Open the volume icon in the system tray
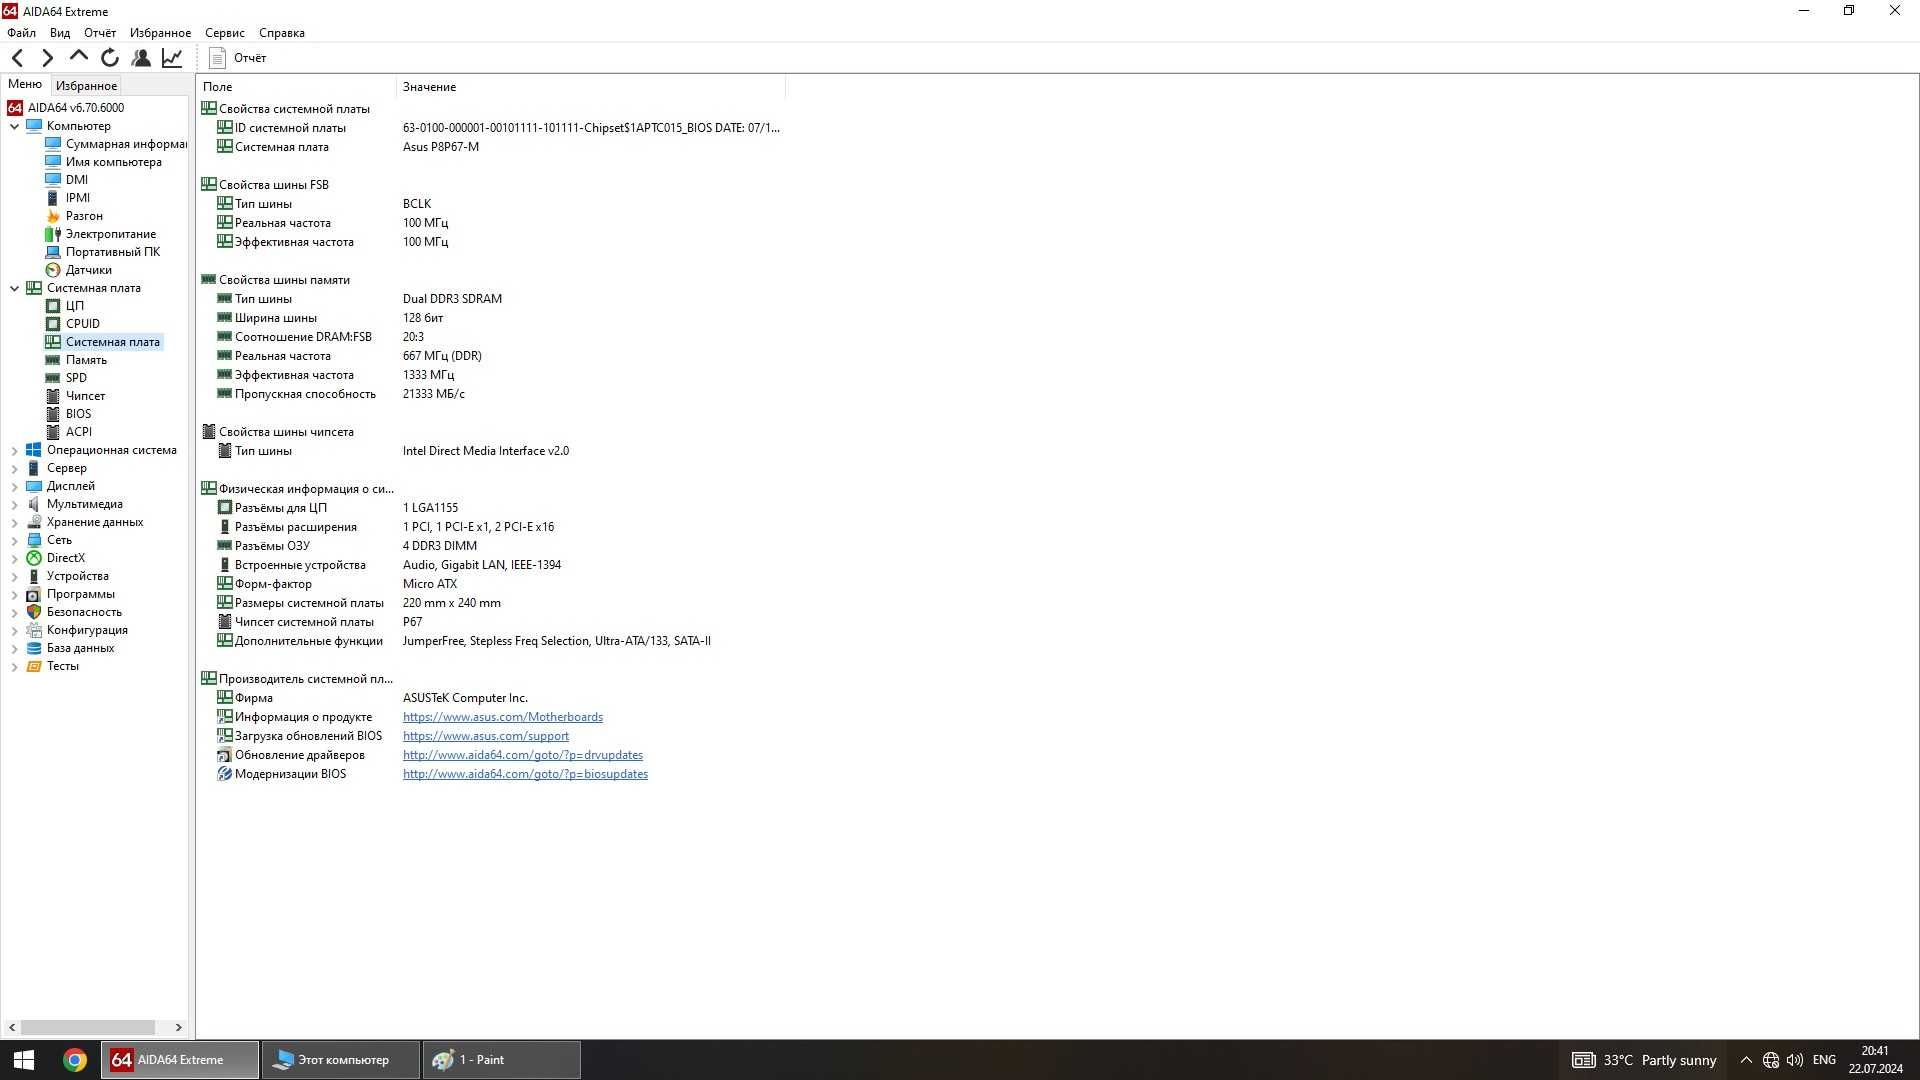1920x1080 pixels. (1795, 1060)
